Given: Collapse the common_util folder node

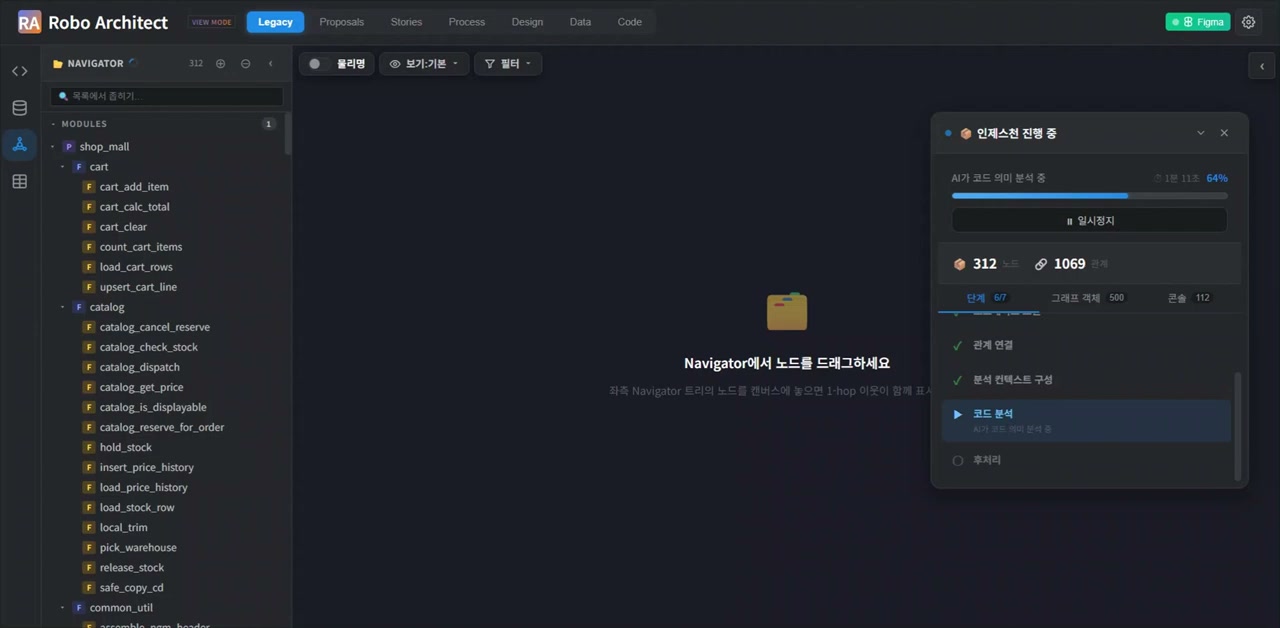Looking at the screenshot, I should [x=63, y=607].
